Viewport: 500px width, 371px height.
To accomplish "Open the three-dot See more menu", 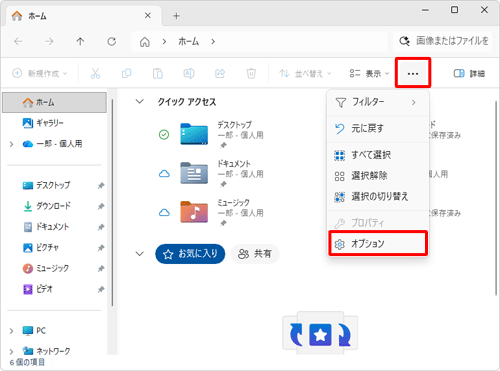I will pos(413,73).
